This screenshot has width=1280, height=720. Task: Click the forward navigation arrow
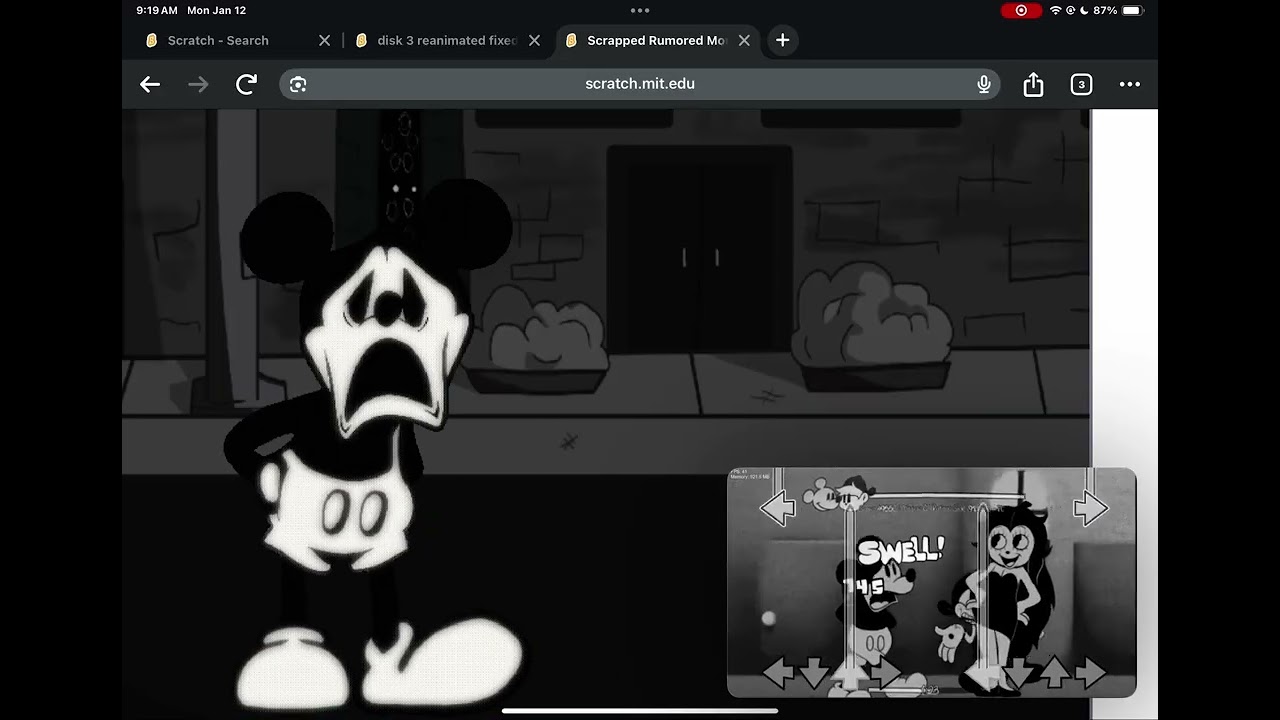click(198, 85)
